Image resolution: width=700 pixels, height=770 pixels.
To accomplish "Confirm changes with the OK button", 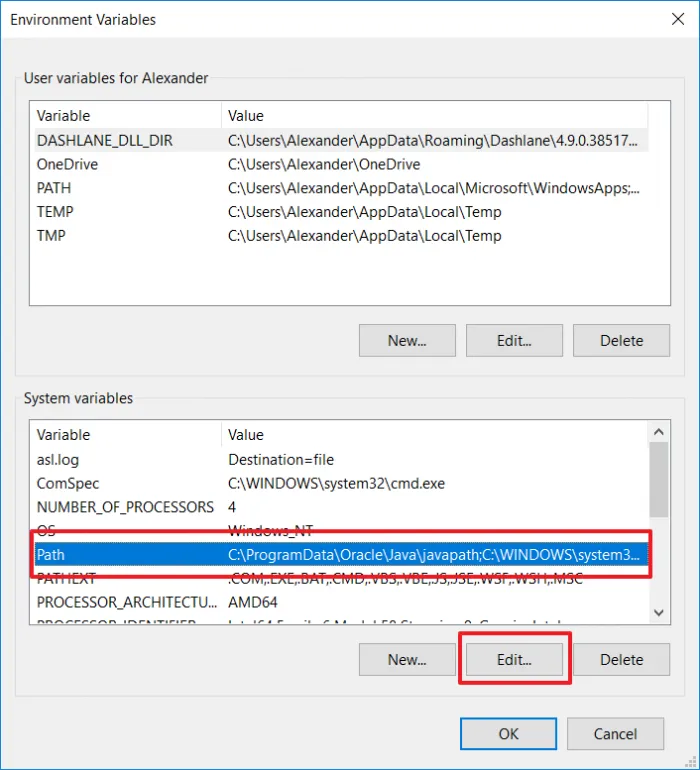I will coord(508,734).
